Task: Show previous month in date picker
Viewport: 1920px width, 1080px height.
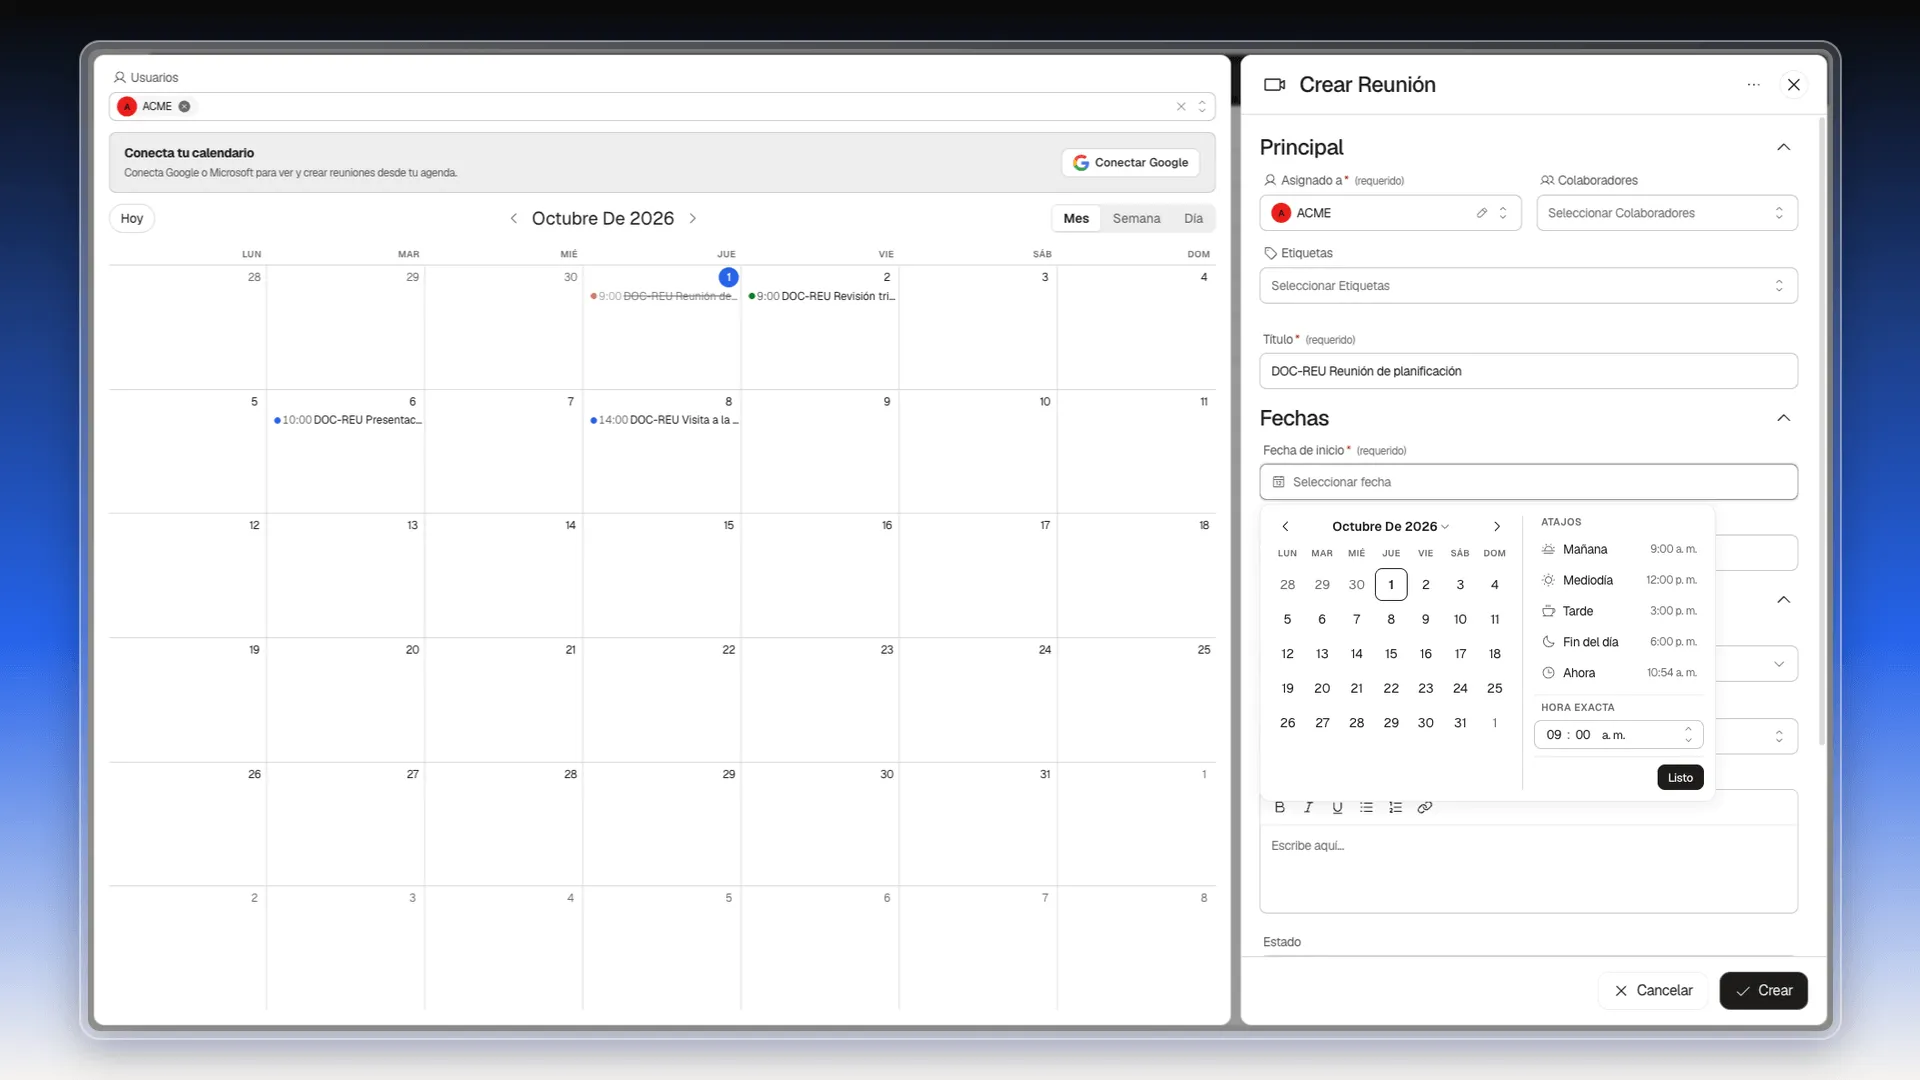Action: tap(1286, 527)
